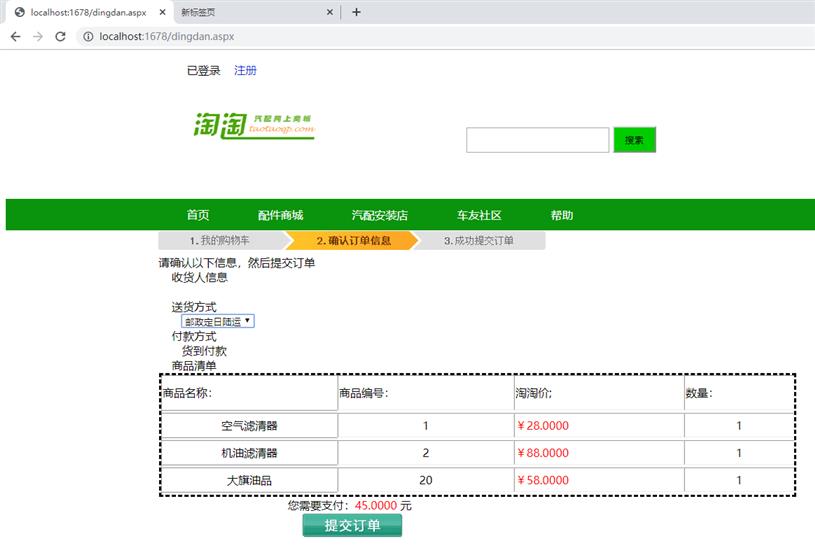Focus the search text box
The image size is (815, 545).
537,140
